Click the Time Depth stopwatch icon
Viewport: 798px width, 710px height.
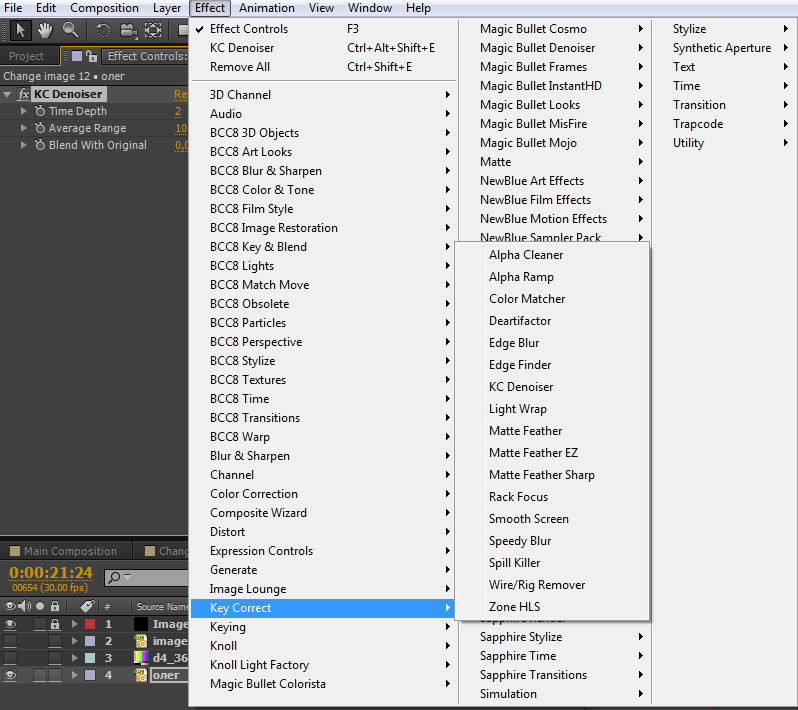point(40,111)
